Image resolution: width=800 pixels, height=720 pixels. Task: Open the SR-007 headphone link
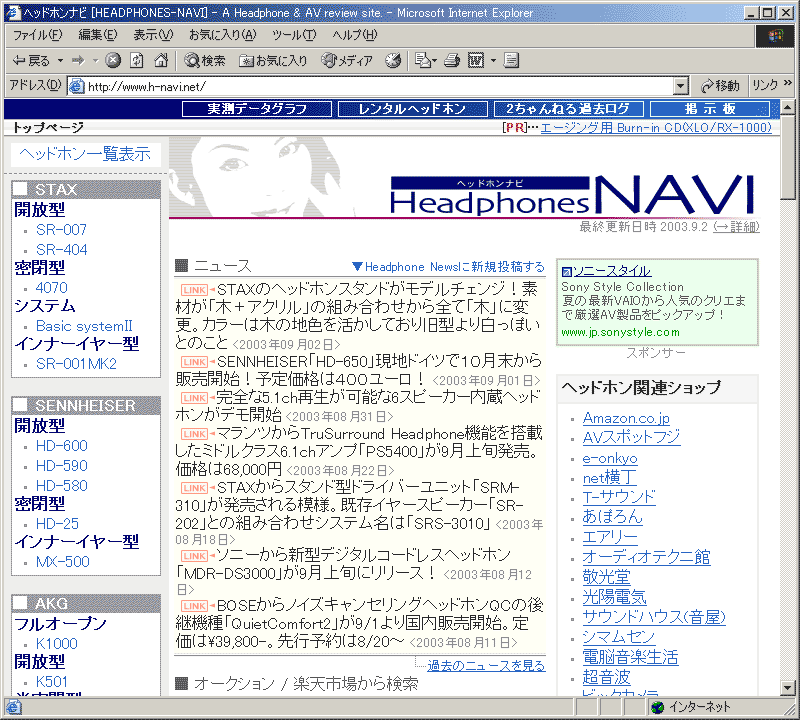[61, 230]
